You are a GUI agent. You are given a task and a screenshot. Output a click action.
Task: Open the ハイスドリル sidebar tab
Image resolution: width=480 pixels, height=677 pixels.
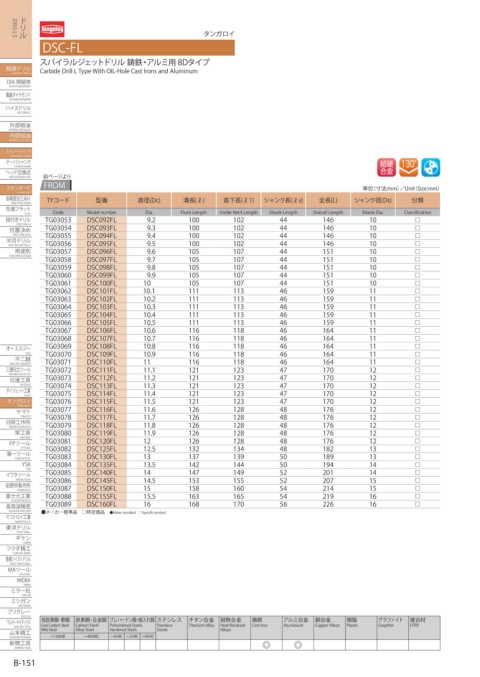16,109
